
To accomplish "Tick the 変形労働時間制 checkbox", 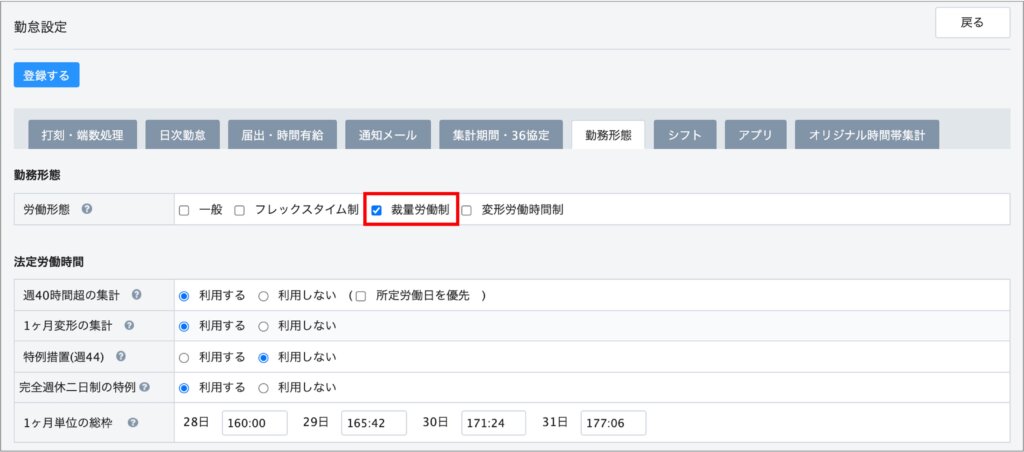I will [x=467, y=211].
